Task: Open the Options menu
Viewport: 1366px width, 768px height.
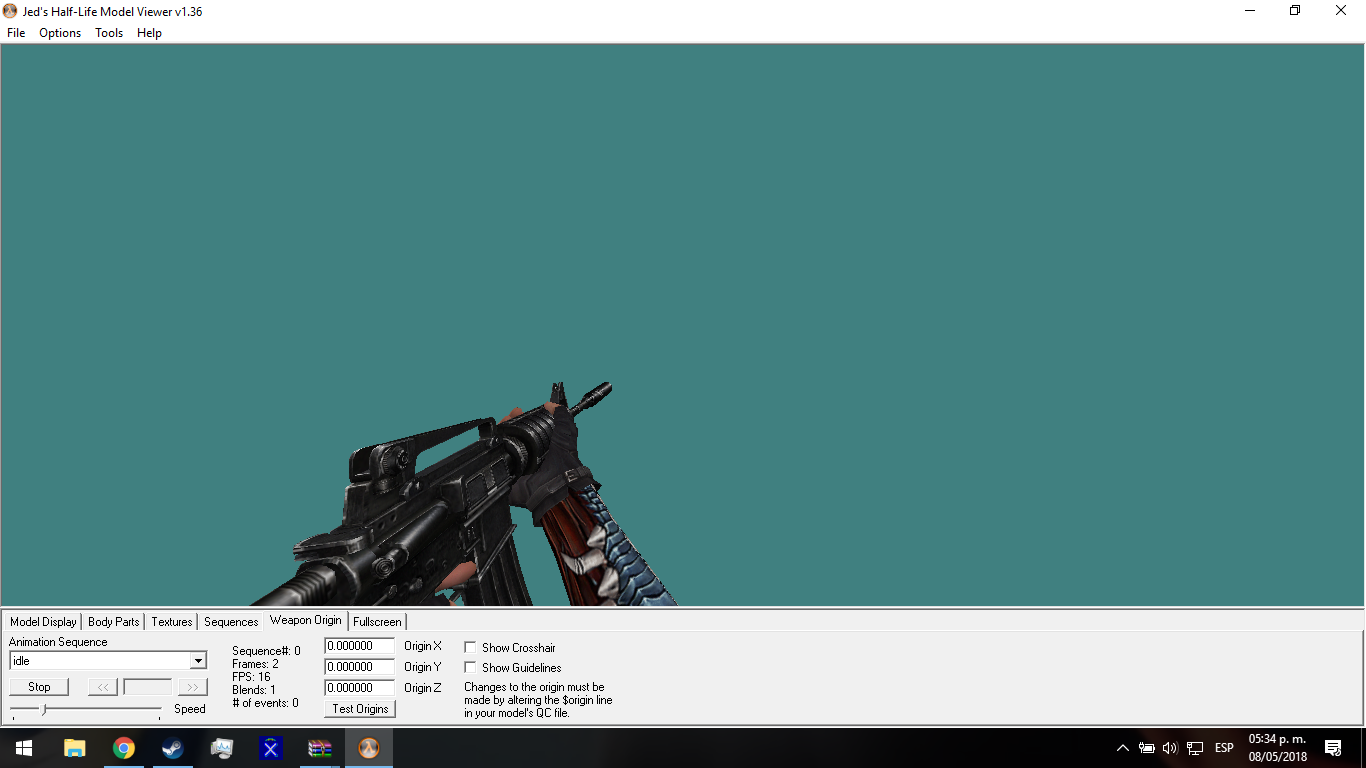Action: (x=60, y=33)
